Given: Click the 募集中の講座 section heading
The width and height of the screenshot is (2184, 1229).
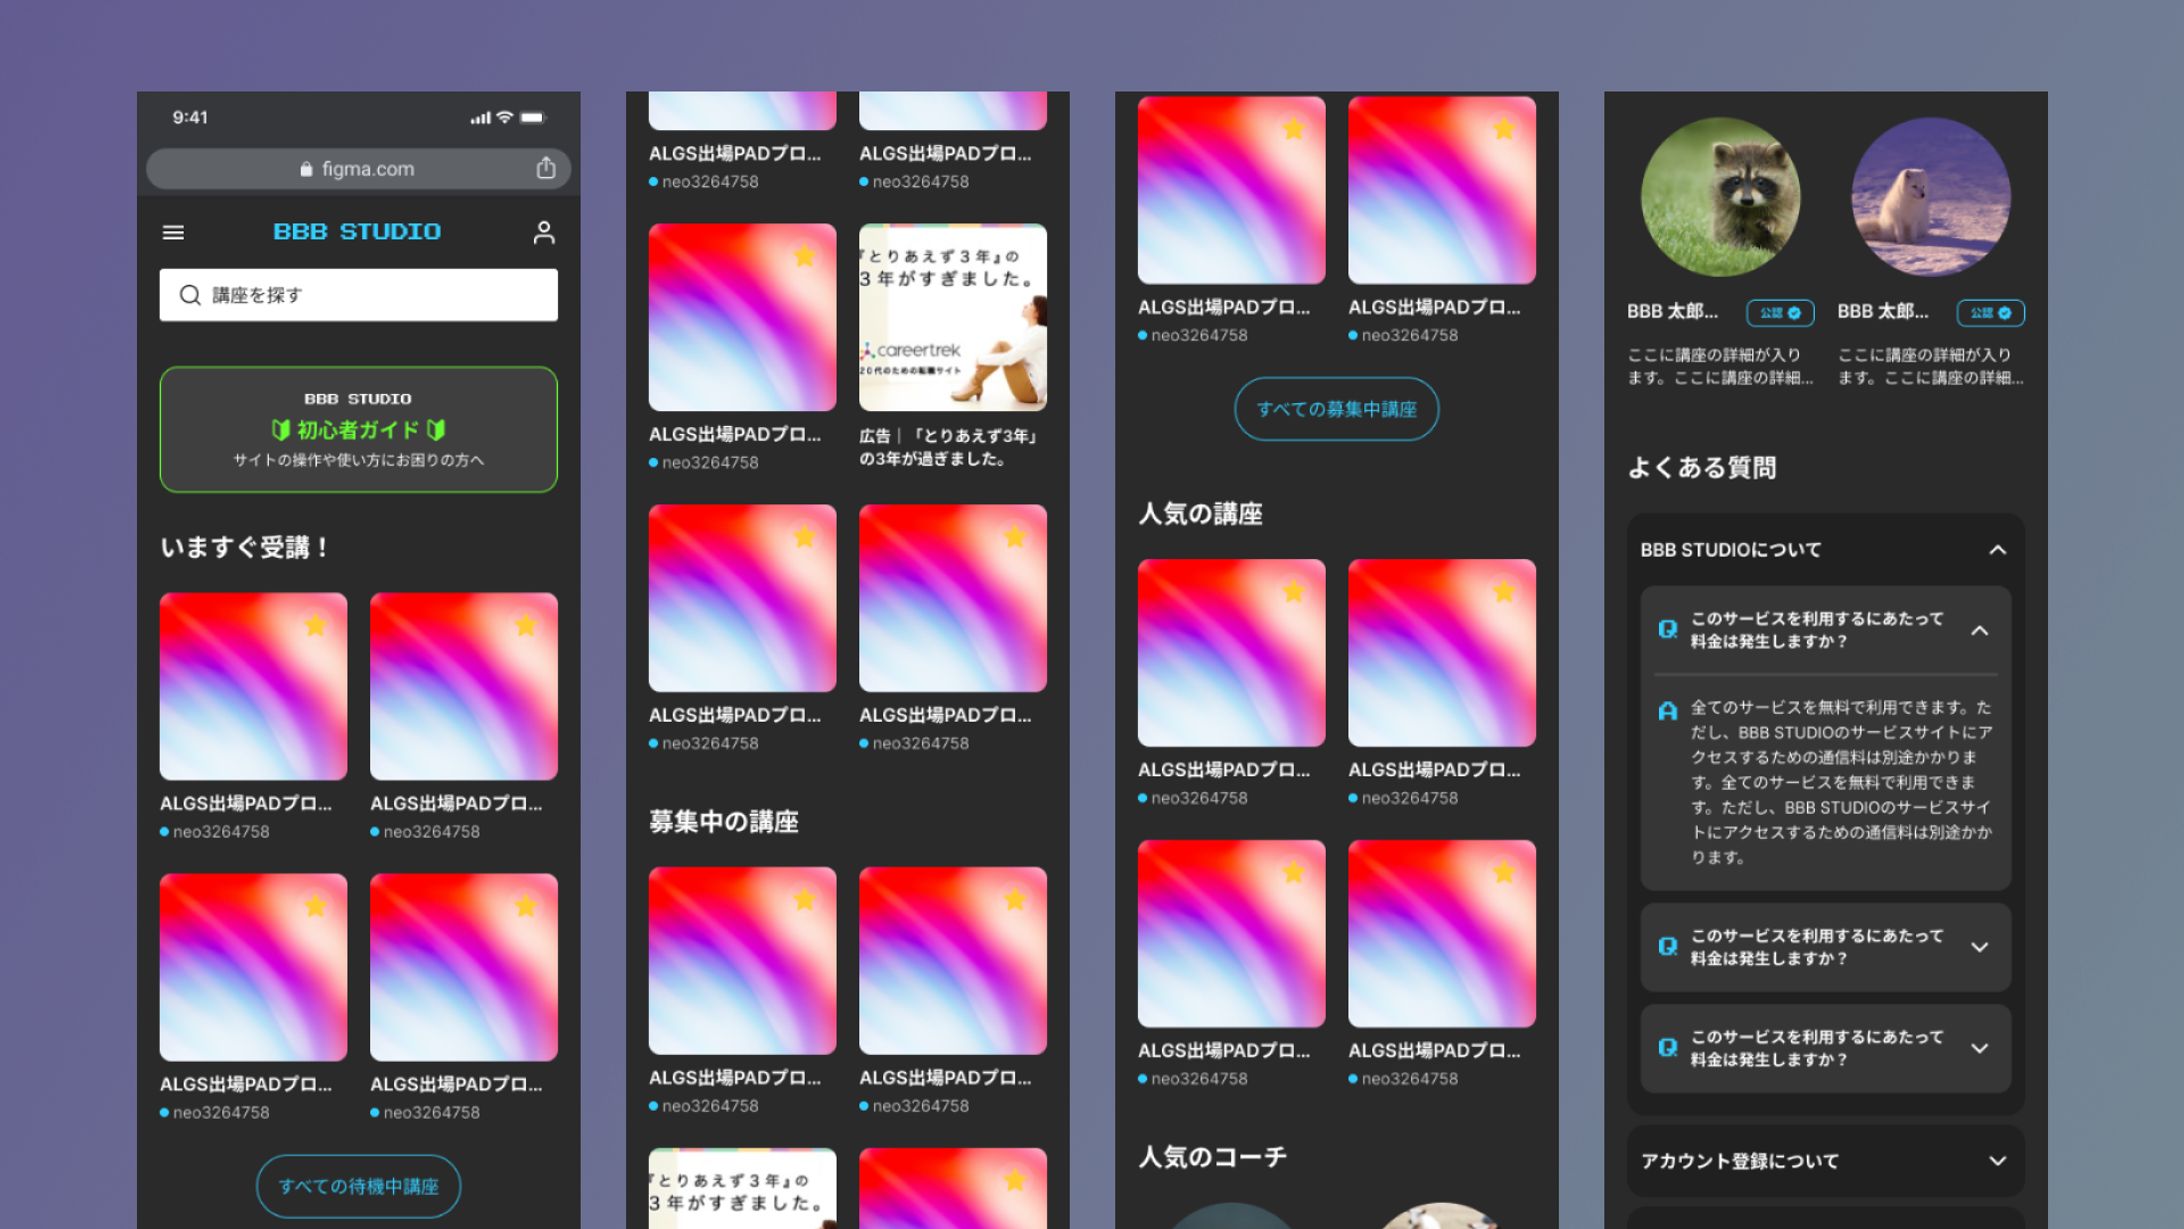Looking at the screenshot, I should coord(724,822).
